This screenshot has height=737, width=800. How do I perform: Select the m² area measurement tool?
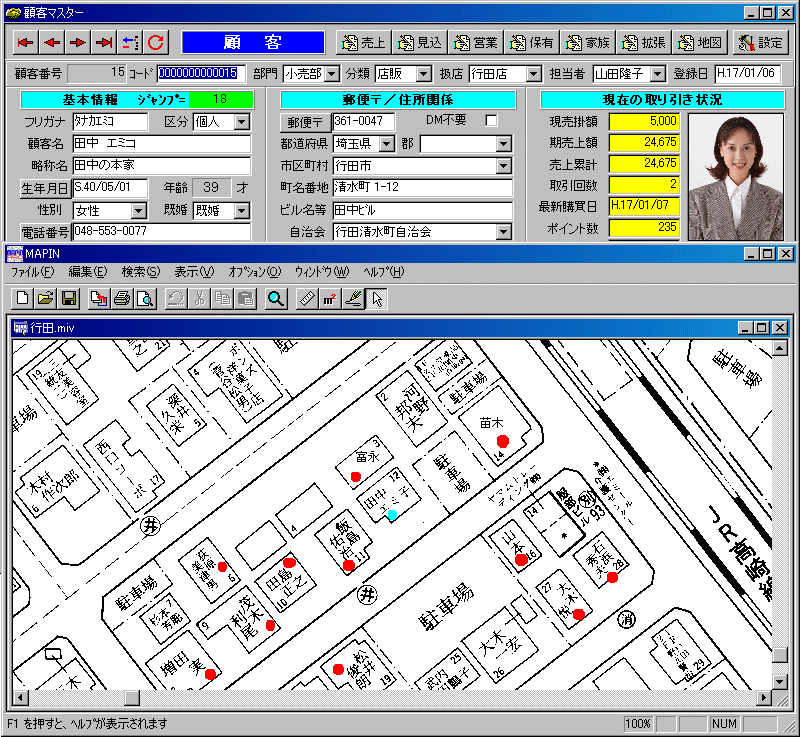point(330,298)
